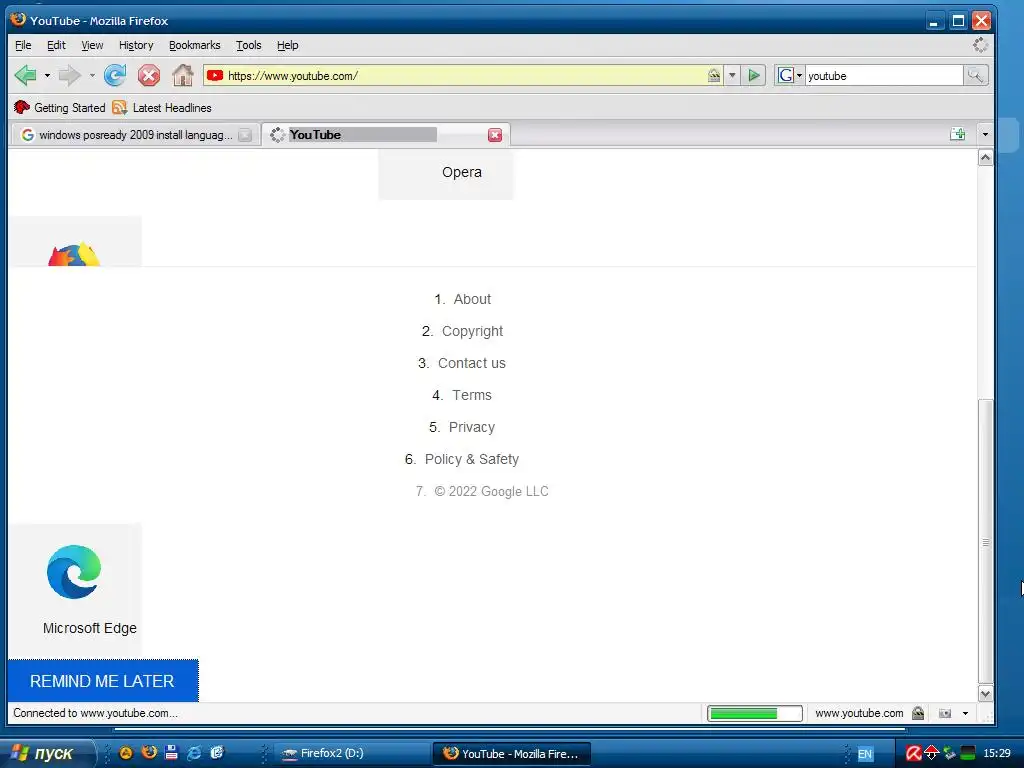Open the status bar dropdown arrow

965,713
